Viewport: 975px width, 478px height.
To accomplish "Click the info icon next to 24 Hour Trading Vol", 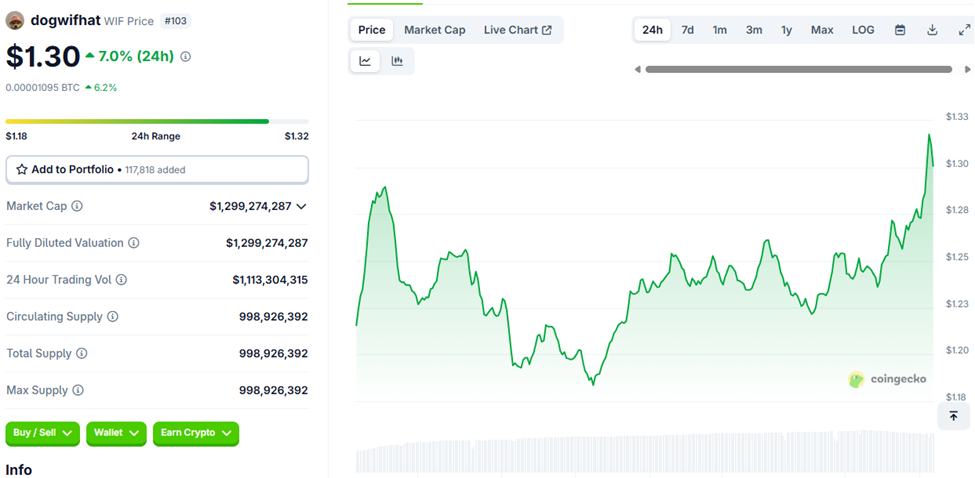I will (x=121, y=280).
